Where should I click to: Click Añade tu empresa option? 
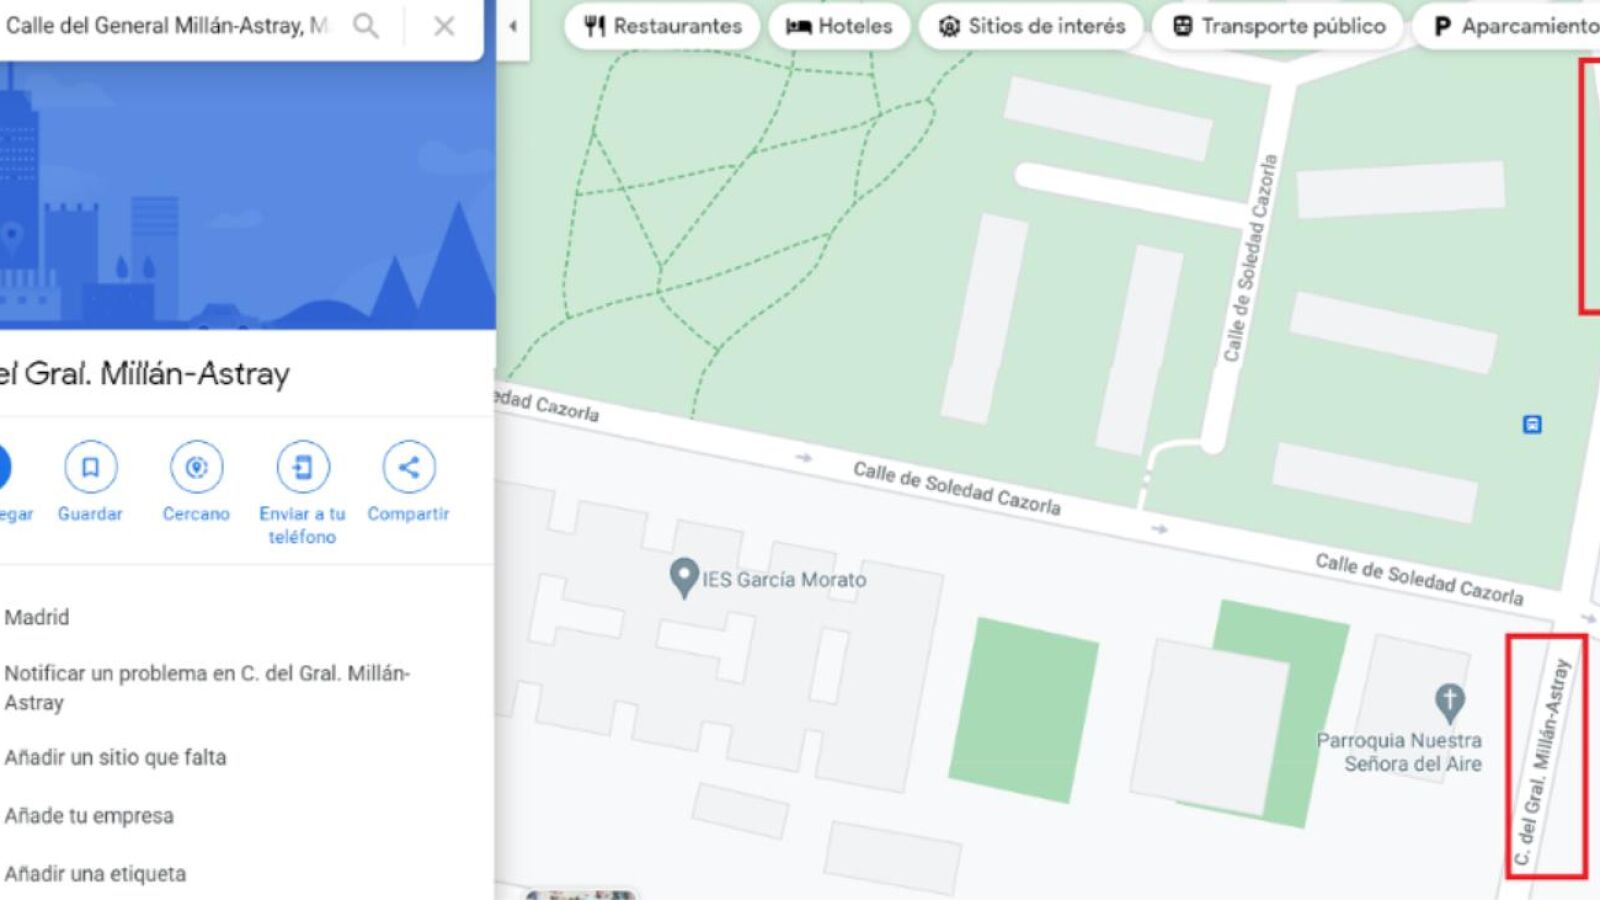pos(89,815)
